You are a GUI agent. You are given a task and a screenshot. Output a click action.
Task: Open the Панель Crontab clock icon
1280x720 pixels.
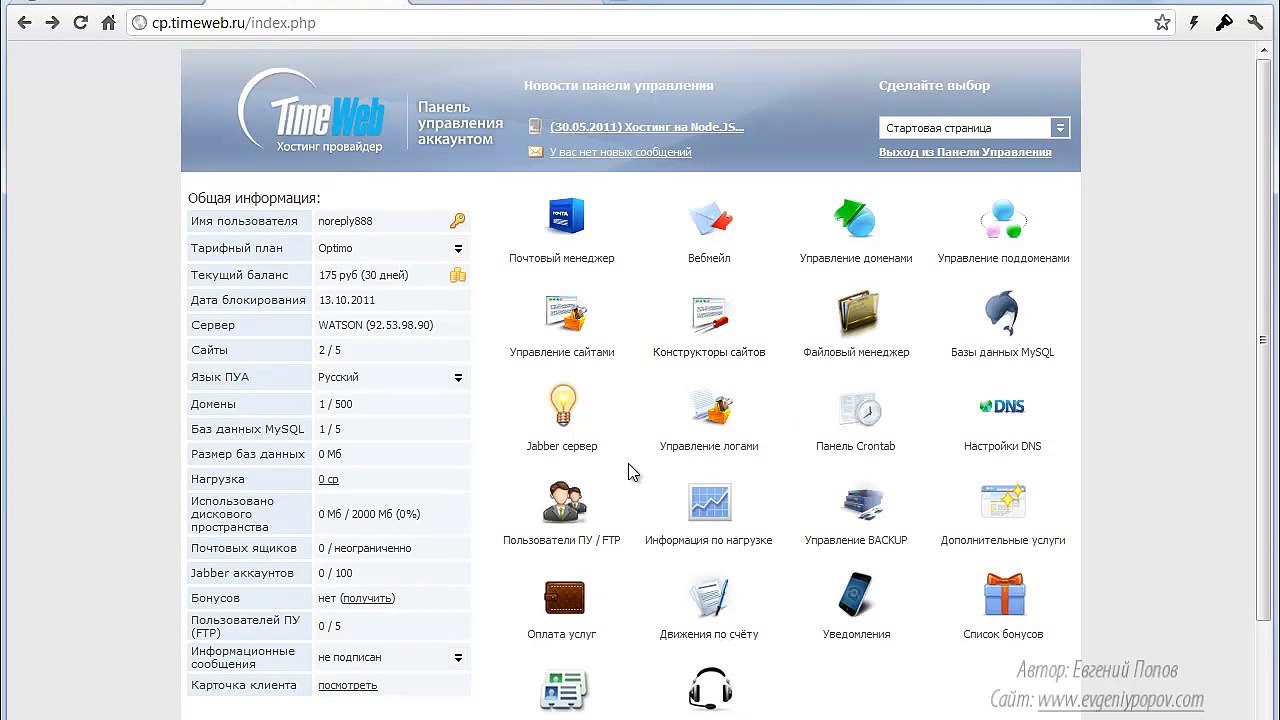[856, 408]
